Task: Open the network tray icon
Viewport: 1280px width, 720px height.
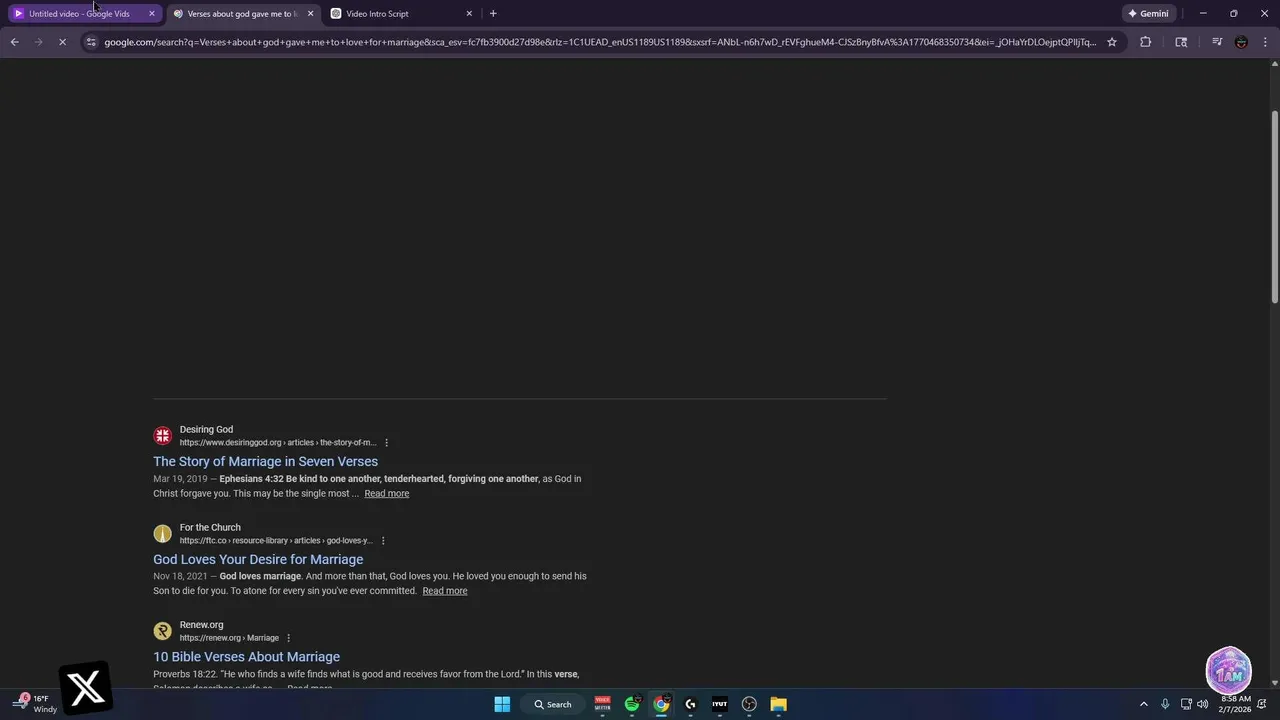Action: pyautogui.click(x=1186, y=704)
